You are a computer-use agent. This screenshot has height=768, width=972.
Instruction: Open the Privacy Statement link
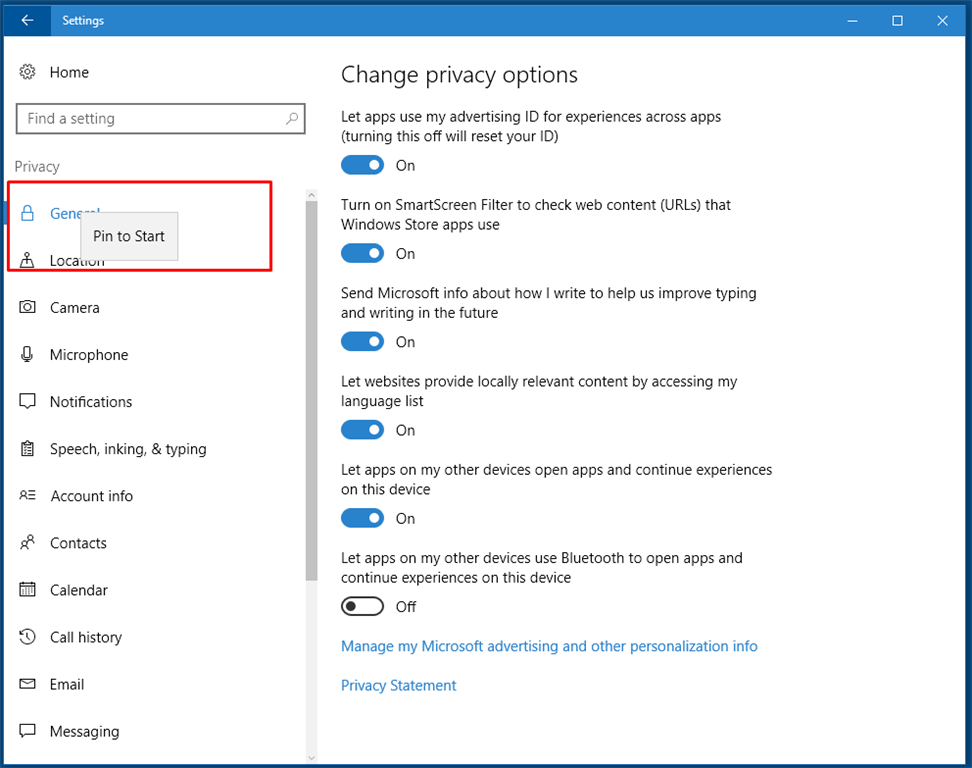click(x=398, y=685)
